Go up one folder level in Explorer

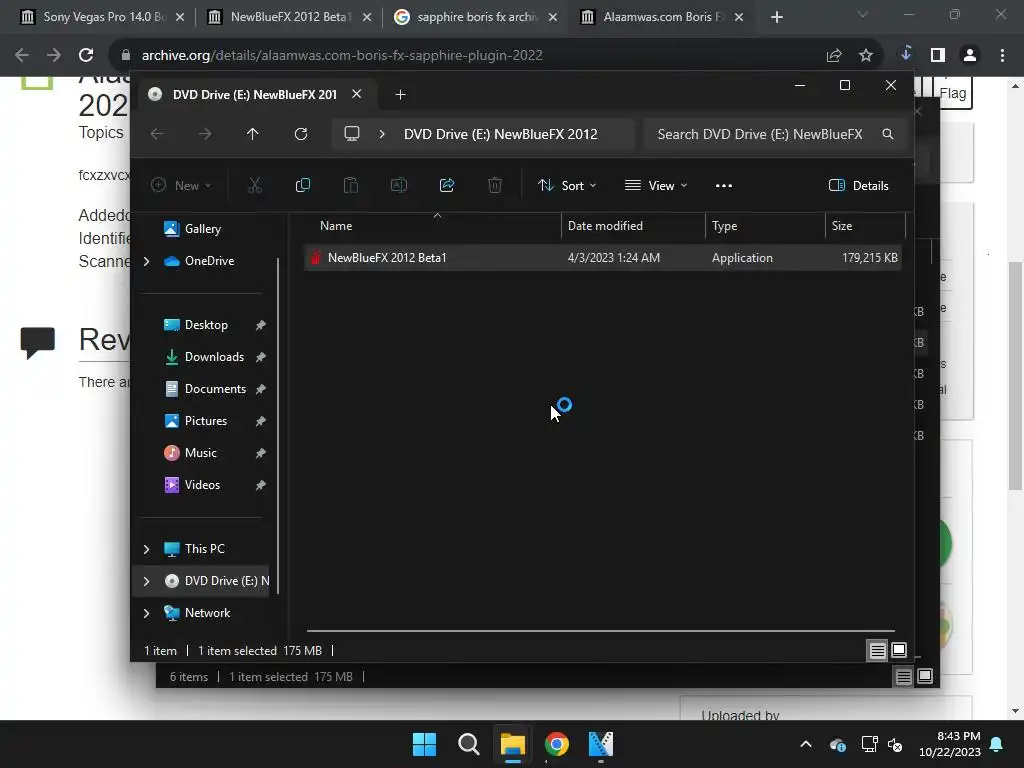253,134
